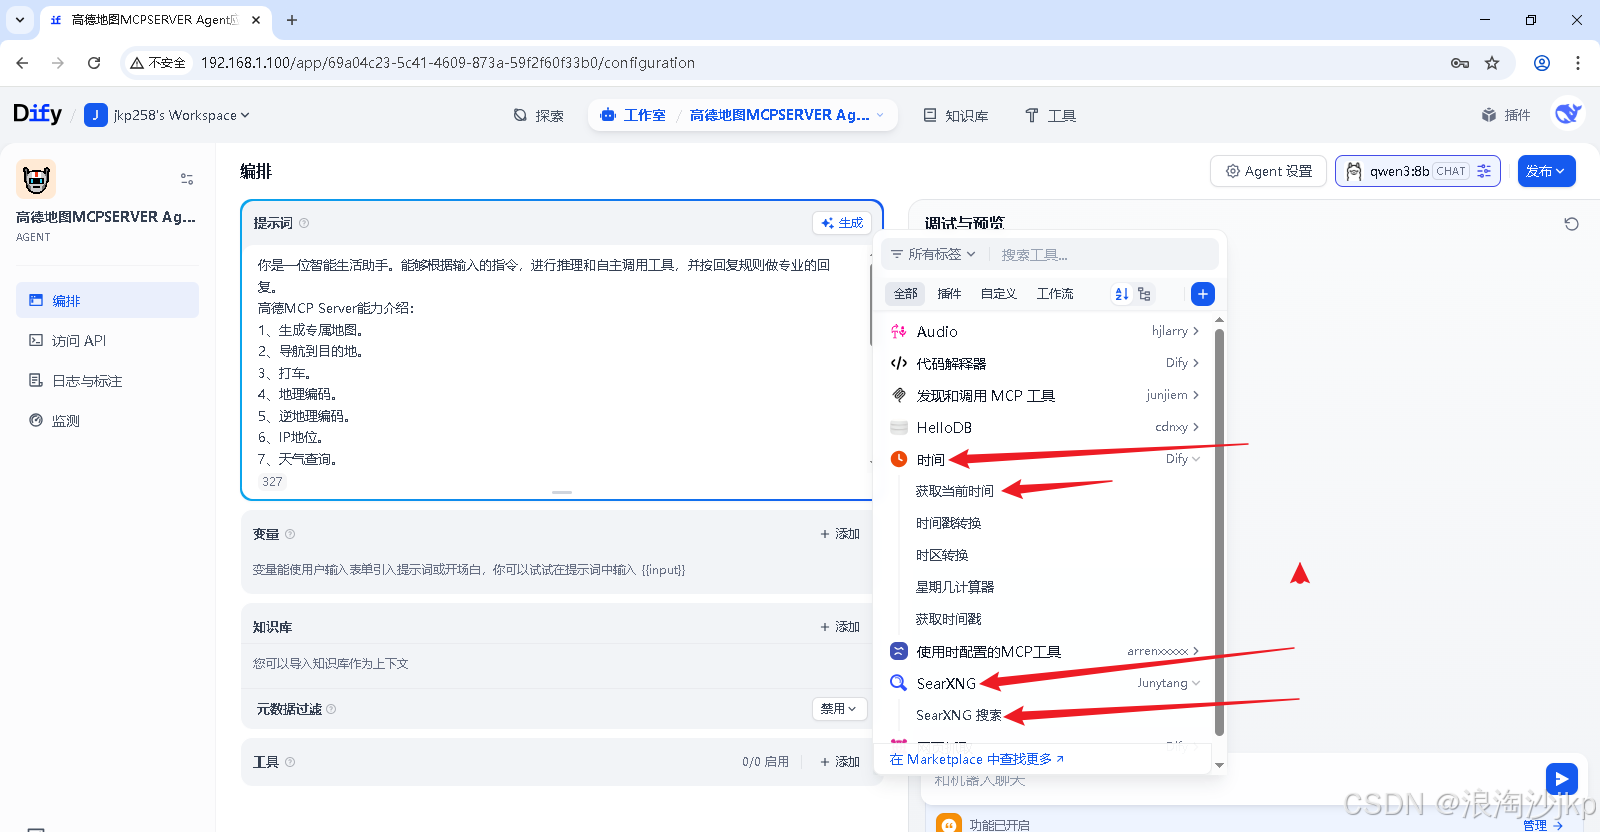Image resolution: width=1600 pixels, height=832 pixels.
Task: Toggle the A-Z sort view icon
Action: coord(1121,294)
